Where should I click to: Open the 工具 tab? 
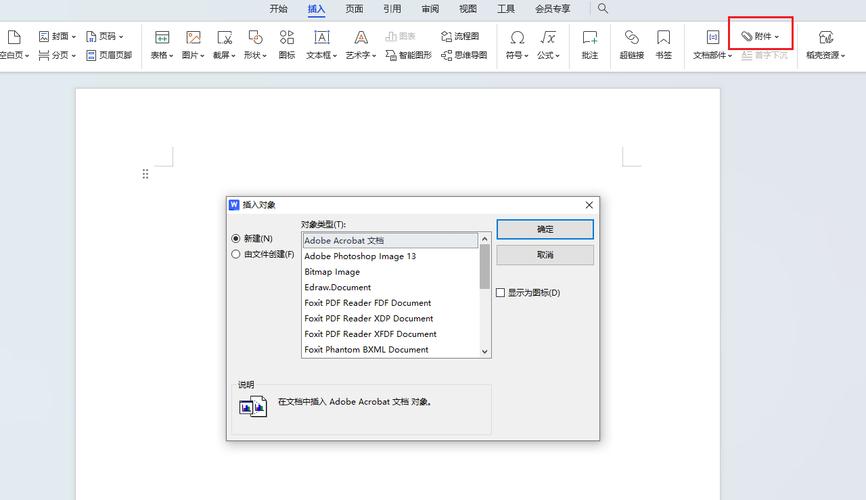pyautogui.click(x=506, y=9)
